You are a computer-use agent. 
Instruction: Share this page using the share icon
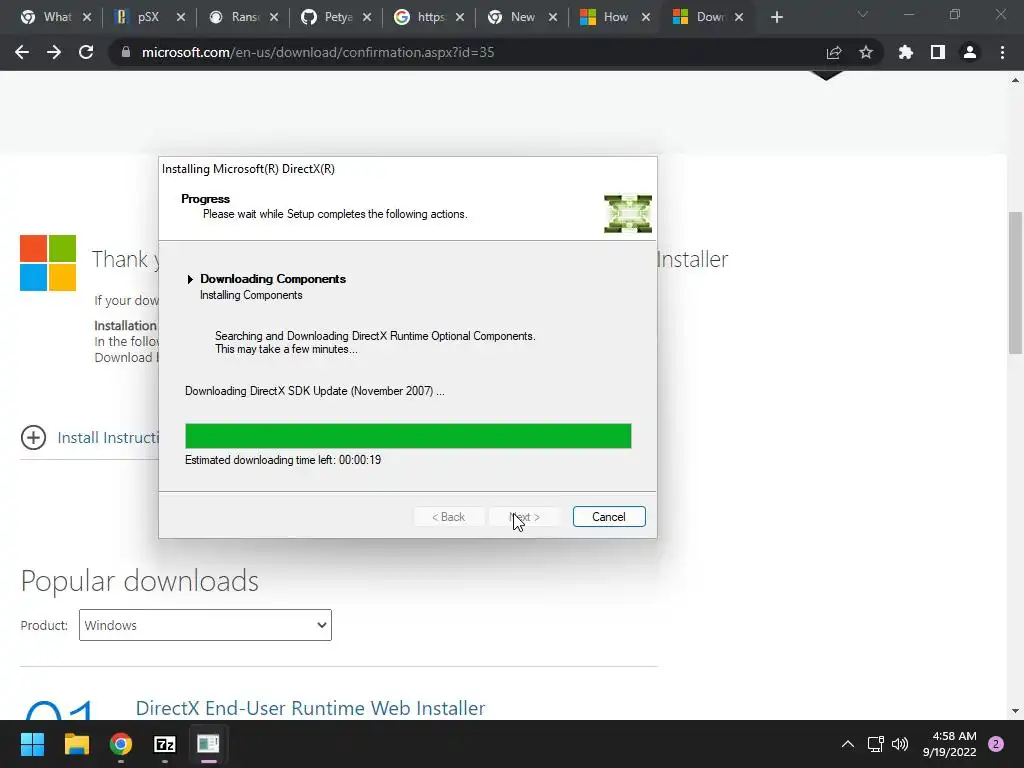834,52
